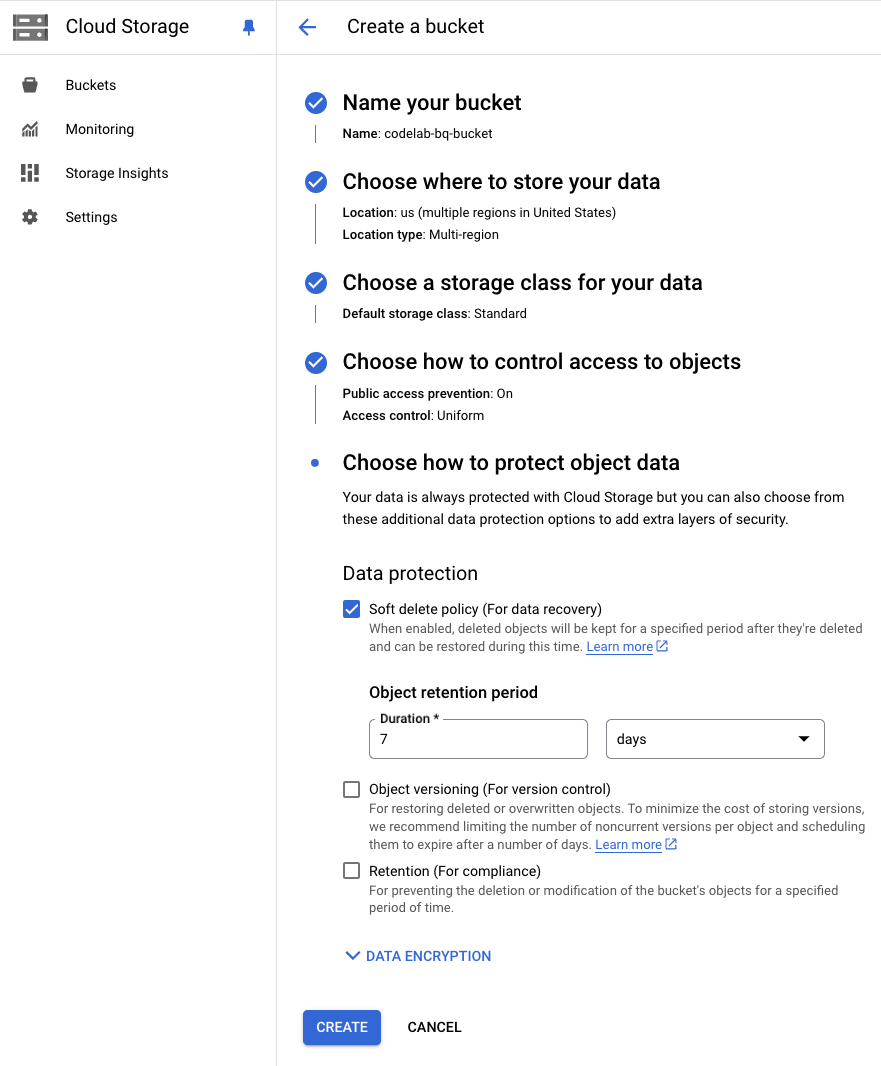Expand the DATA ENCRYPTION section
Screen dimensions: 881x1066
coord(417,956)
